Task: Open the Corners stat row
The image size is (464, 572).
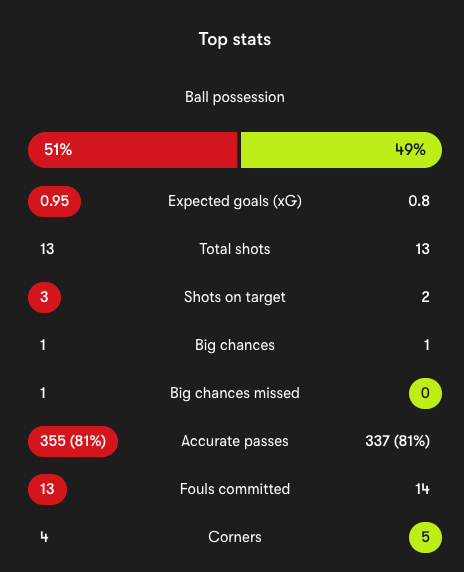Action: (235, 537)
